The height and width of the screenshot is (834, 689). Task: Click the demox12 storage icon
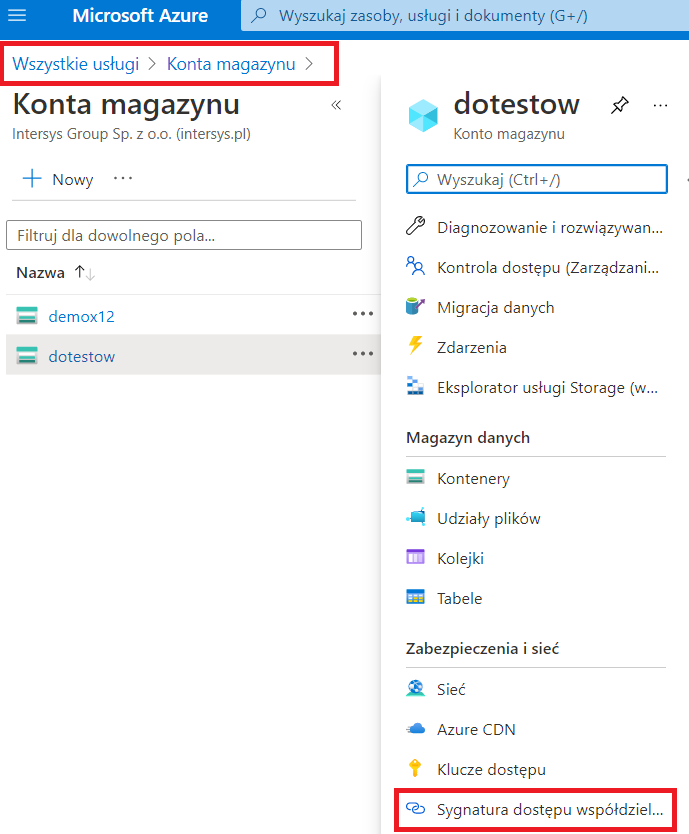click(x=27, y=315)
